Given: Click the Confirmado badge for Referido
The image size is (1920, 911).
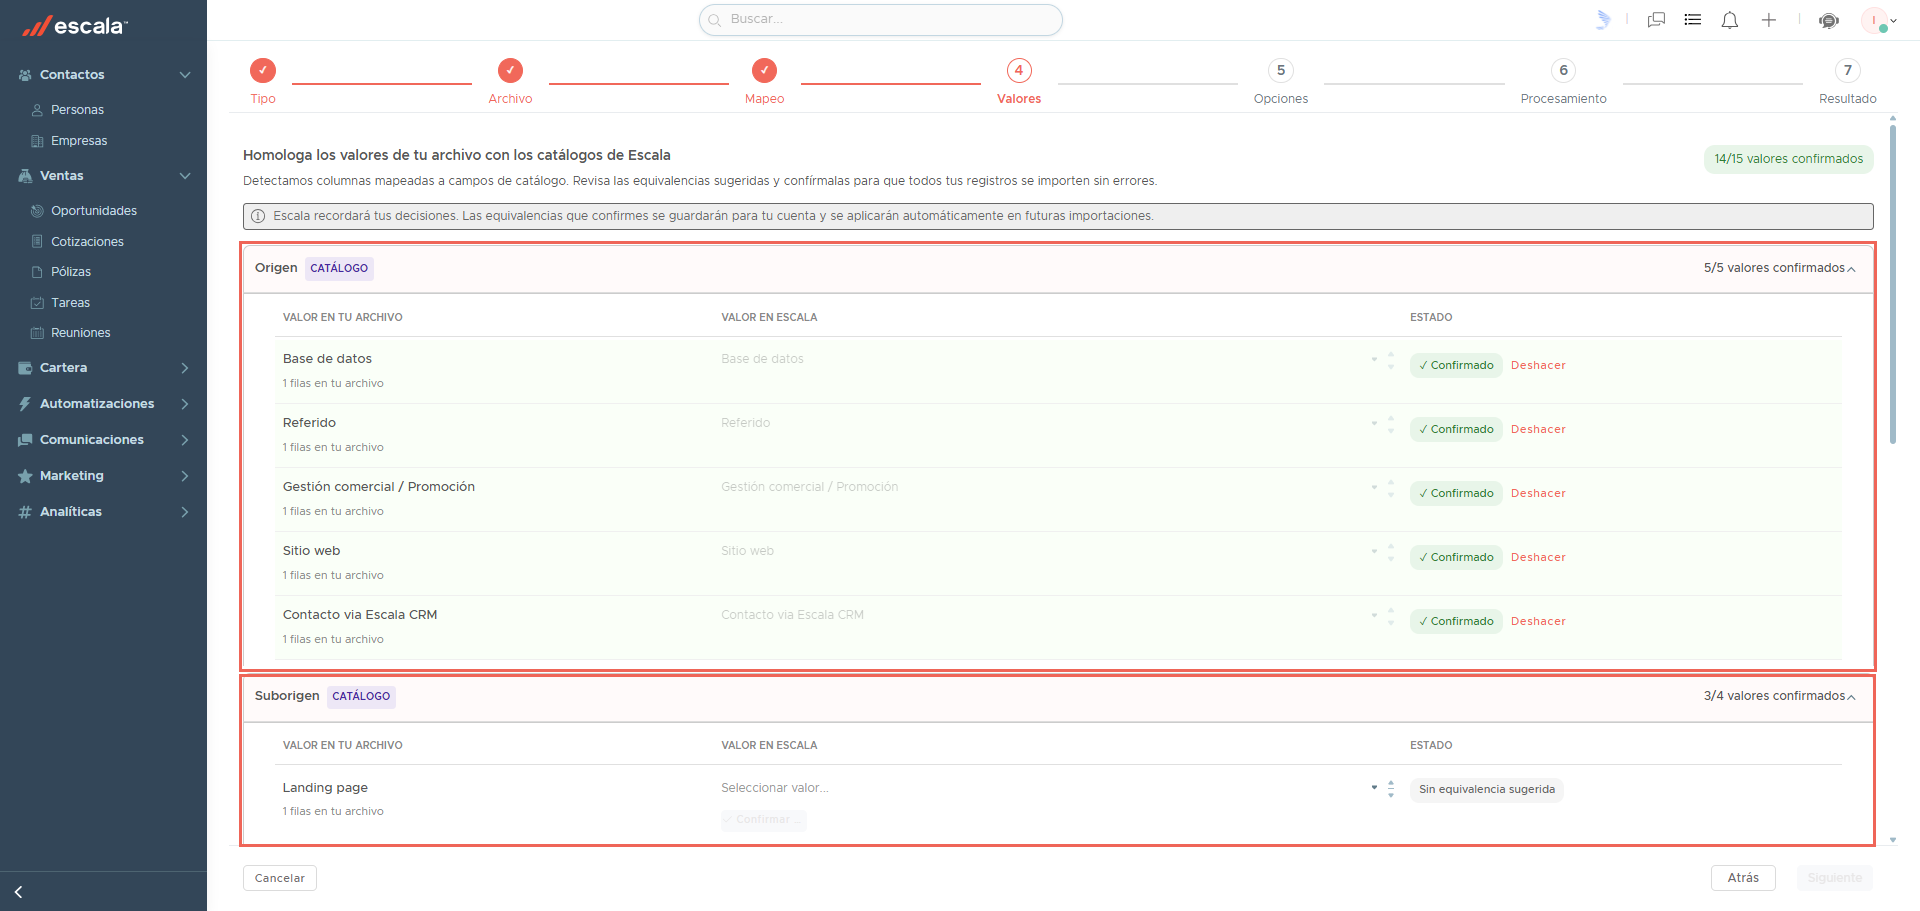Looking at the screenshot, I should 1456,430.
